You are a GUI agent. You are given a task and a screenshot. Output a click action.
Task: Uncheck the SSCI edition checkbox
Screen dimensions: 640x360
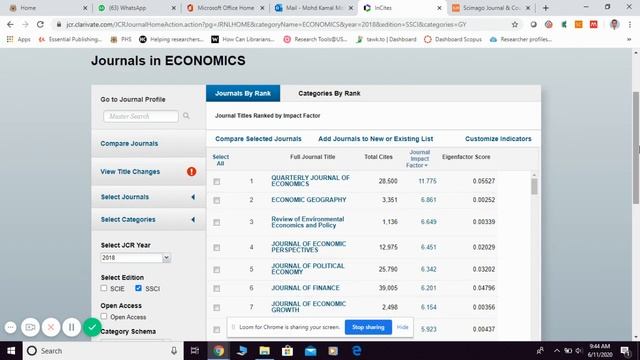coord(138,288)
